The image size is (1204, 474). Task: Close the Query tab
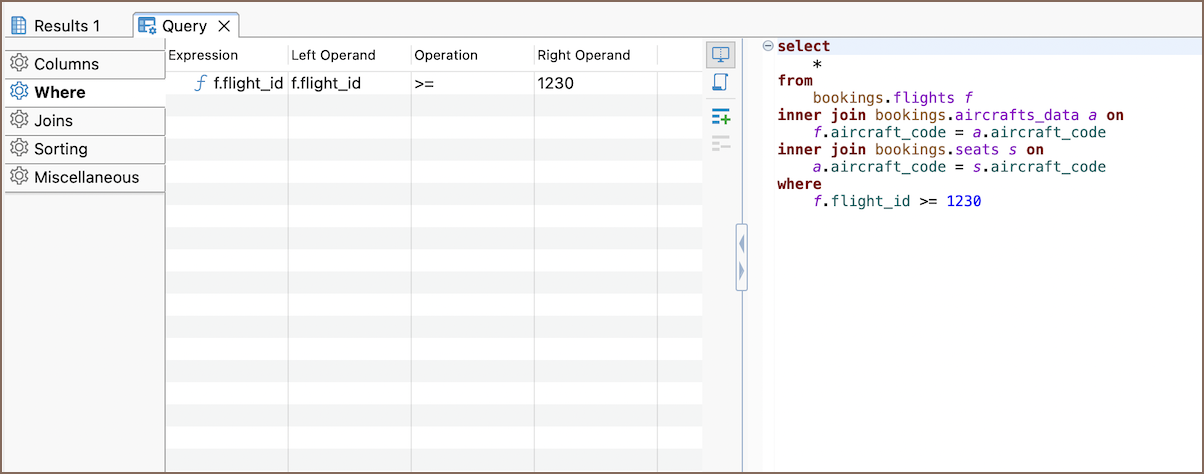[x=224, y=26]
